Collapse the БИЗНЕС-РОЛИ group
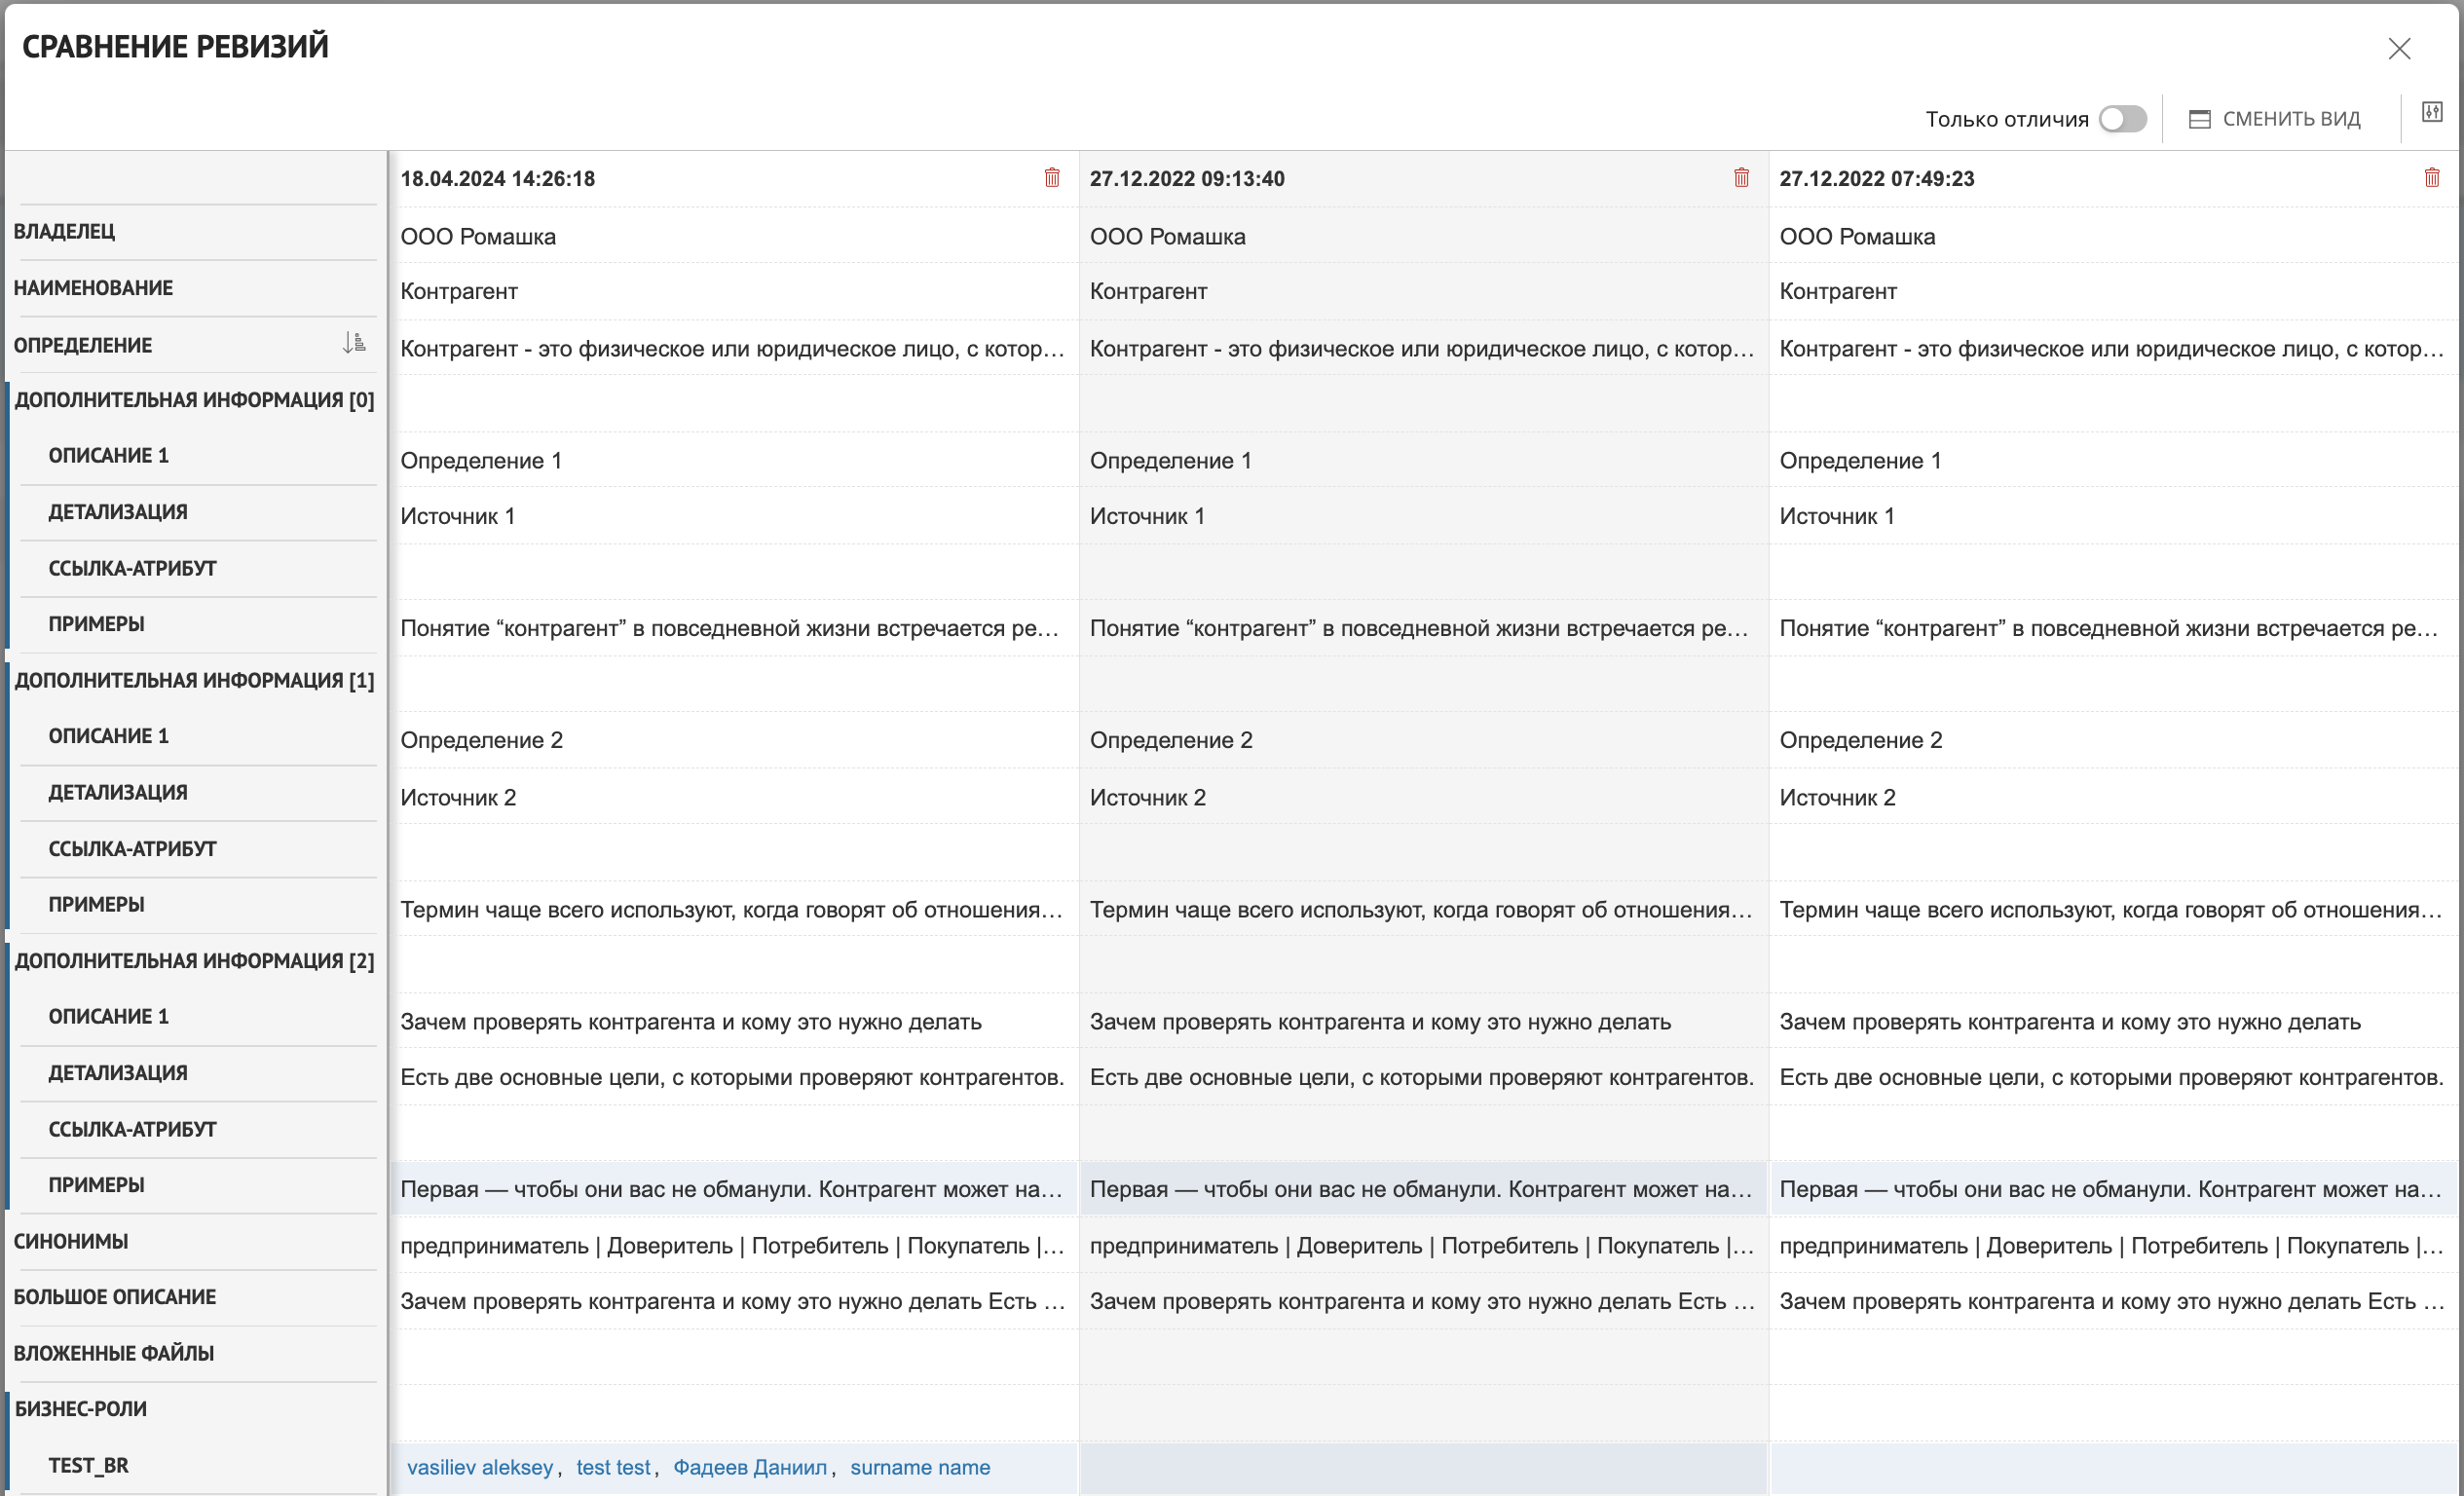The height and width of the screenshot is (1496, 2464). (x=80, y=1409)
